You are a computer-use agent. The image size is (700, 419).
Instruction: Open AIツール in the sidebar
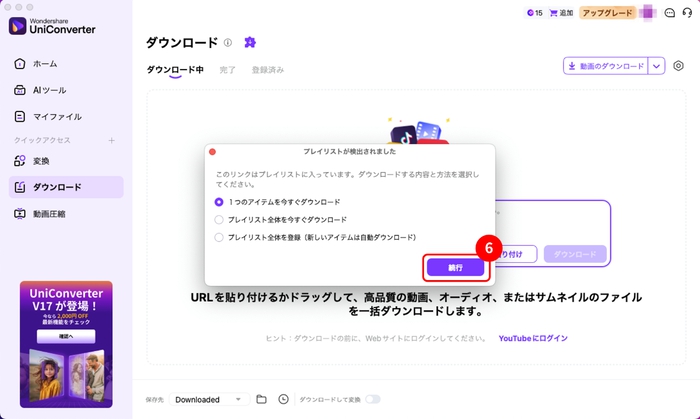[x=51, y=90]
